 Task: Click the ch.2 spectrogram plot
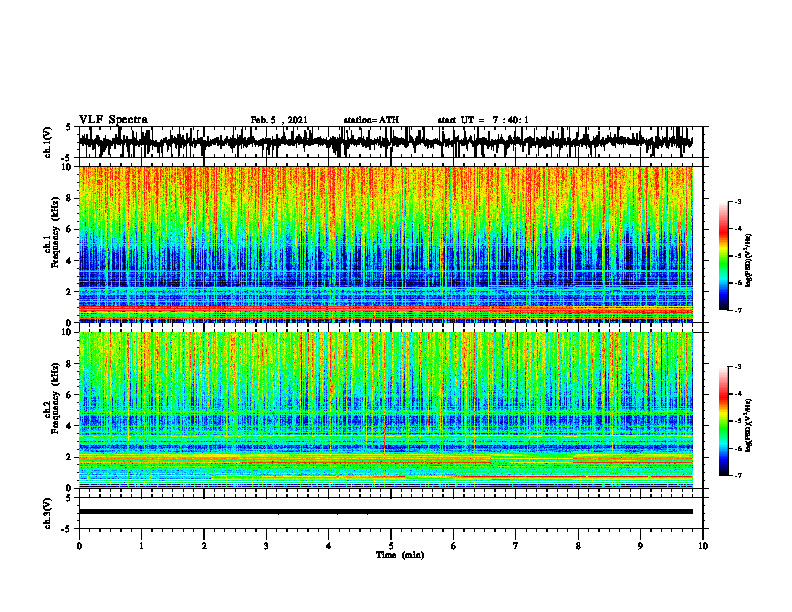(385, 410)
